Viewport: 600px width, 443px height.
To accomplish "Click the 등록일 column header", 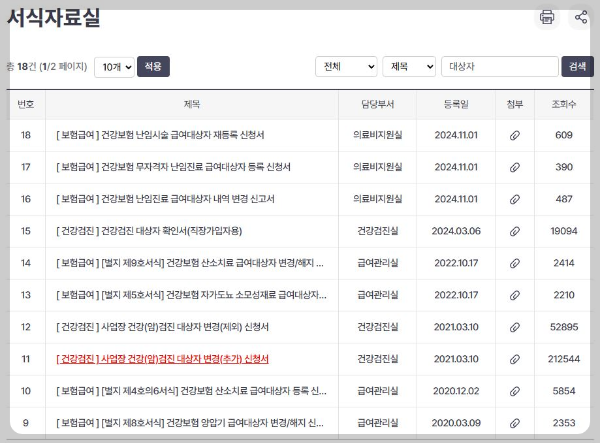I will coord(456,104).
